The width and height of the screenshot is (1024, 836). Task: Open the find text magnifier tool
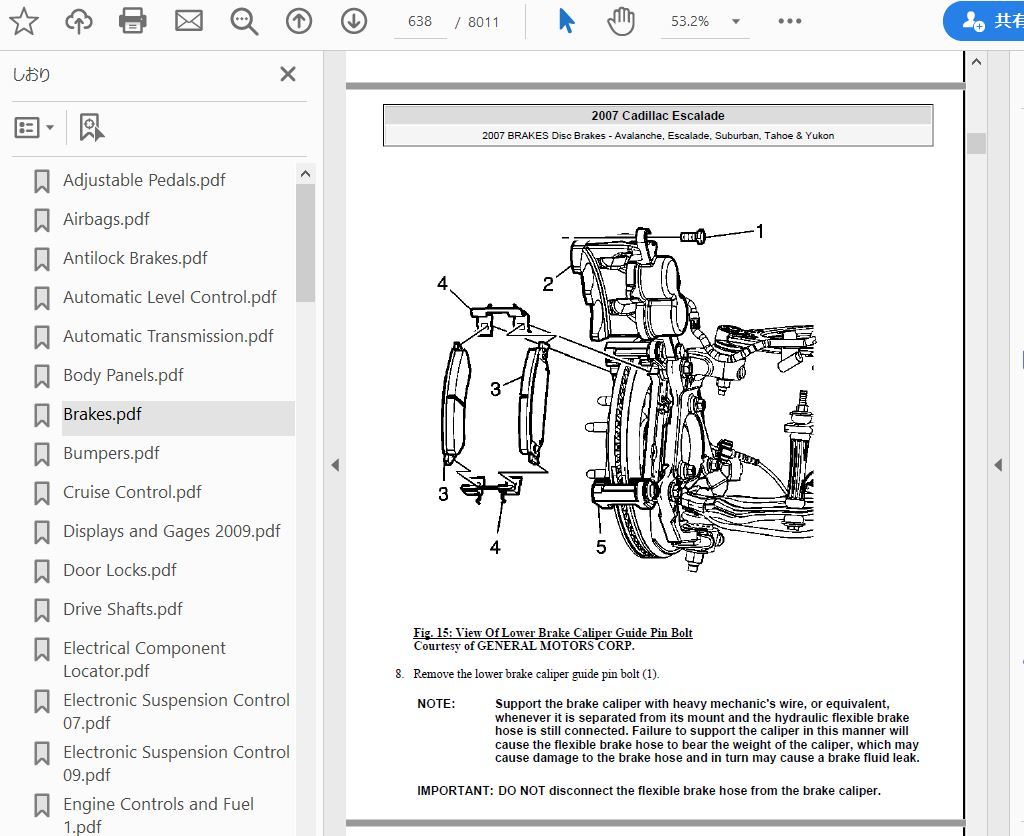[x=244, y=21]
